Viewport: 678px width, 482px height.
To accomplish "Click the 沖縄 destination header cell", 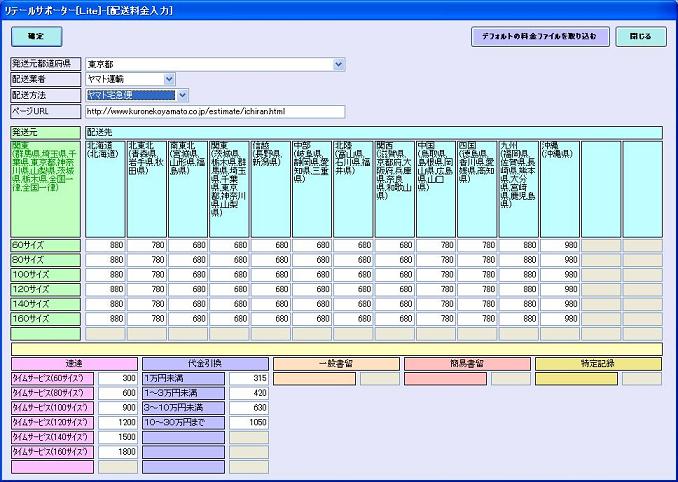I will (559, 187).
